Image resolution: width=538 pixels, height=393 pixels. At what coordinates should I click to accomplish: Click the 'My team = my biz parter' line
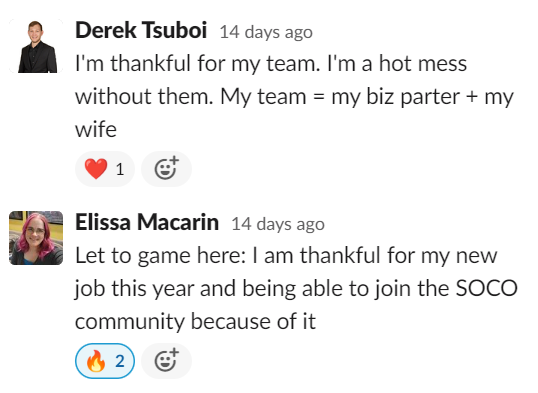(x=340, y=96)
